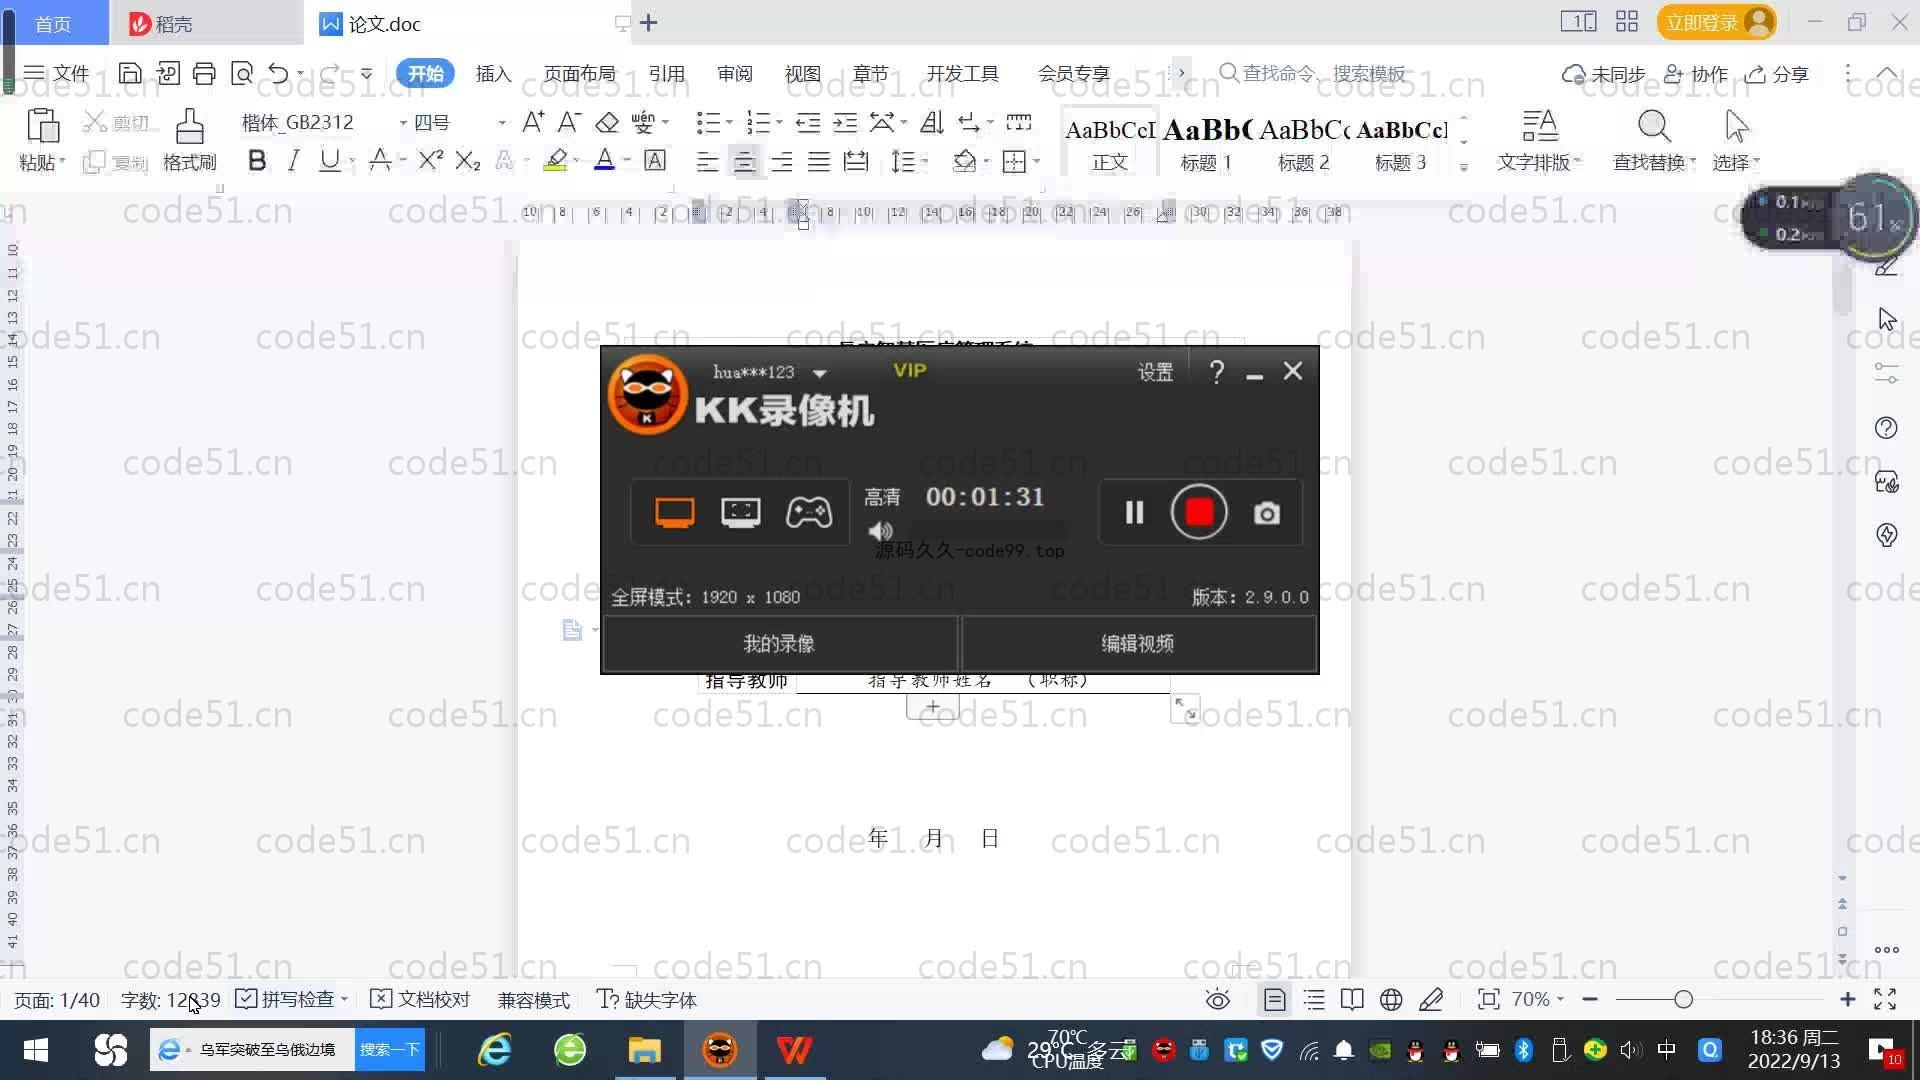This screenshot has width=1920, height=1080.
Task: Pause recording in KK录像机
Action: click(1134, 513)
